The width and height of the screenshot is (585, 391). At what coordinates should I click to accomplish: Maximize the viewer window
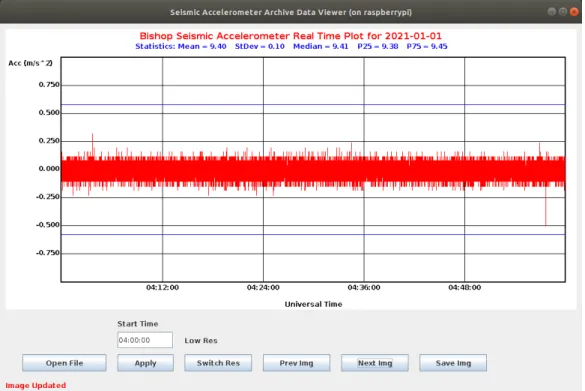coord(563,12)
